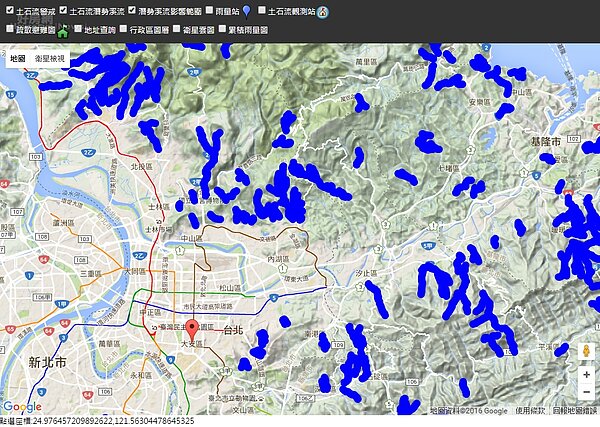Click the 三重區 district label
Image resolution: width=600 pixels, height=427 pixels.
point(91,274)
